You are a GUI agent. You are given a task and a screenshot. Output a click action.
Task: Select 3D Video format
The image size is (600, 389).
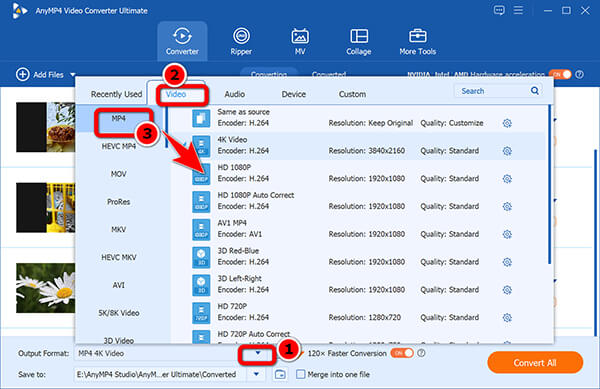[x=119, y=340]
